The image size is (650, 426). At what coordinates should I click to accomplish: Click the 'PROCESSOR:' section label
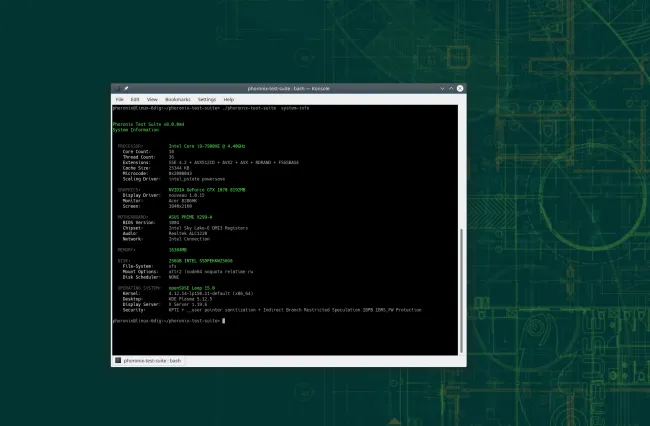(x=130, y=146)
